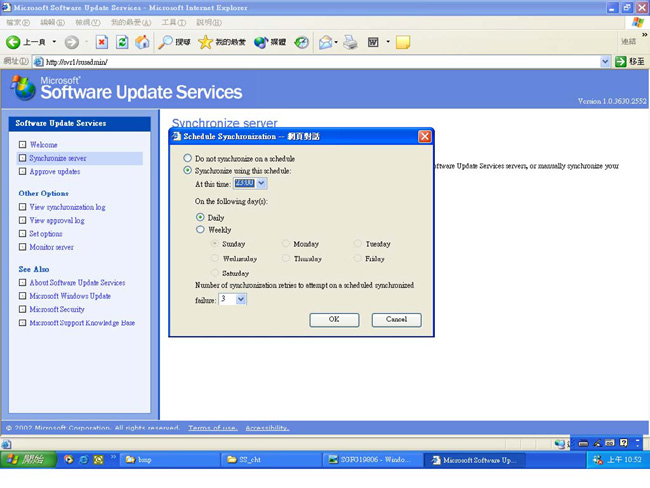Image resolution: width=650 pixels, height=488 pixels.
Task: Select the Wednesday radio button
Action: [215, 258]
